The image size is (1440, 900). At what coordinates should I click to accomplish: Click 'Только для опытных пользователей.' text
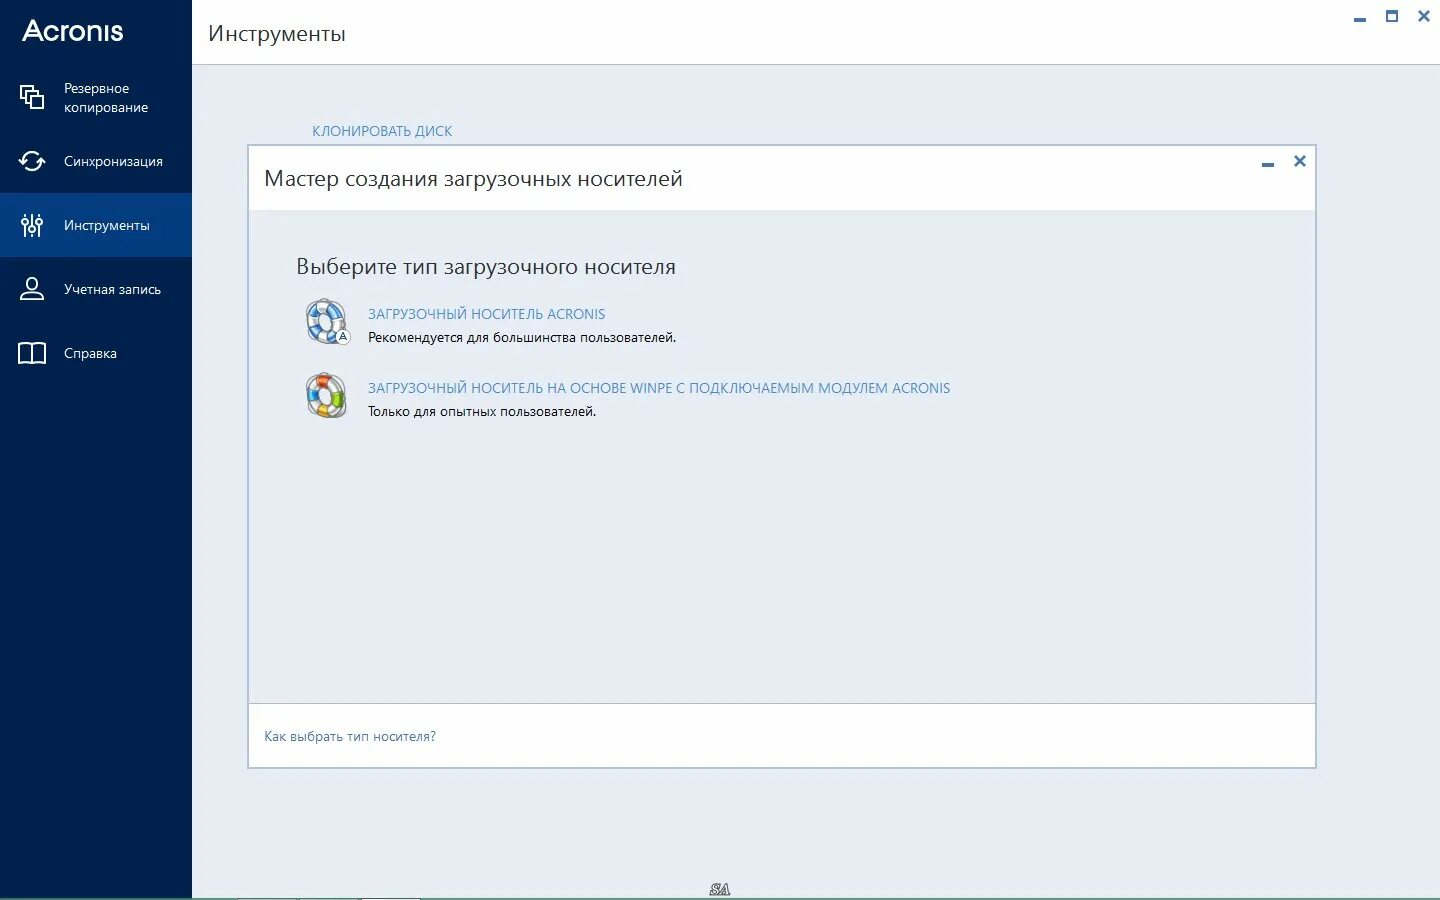click(482, 412)
